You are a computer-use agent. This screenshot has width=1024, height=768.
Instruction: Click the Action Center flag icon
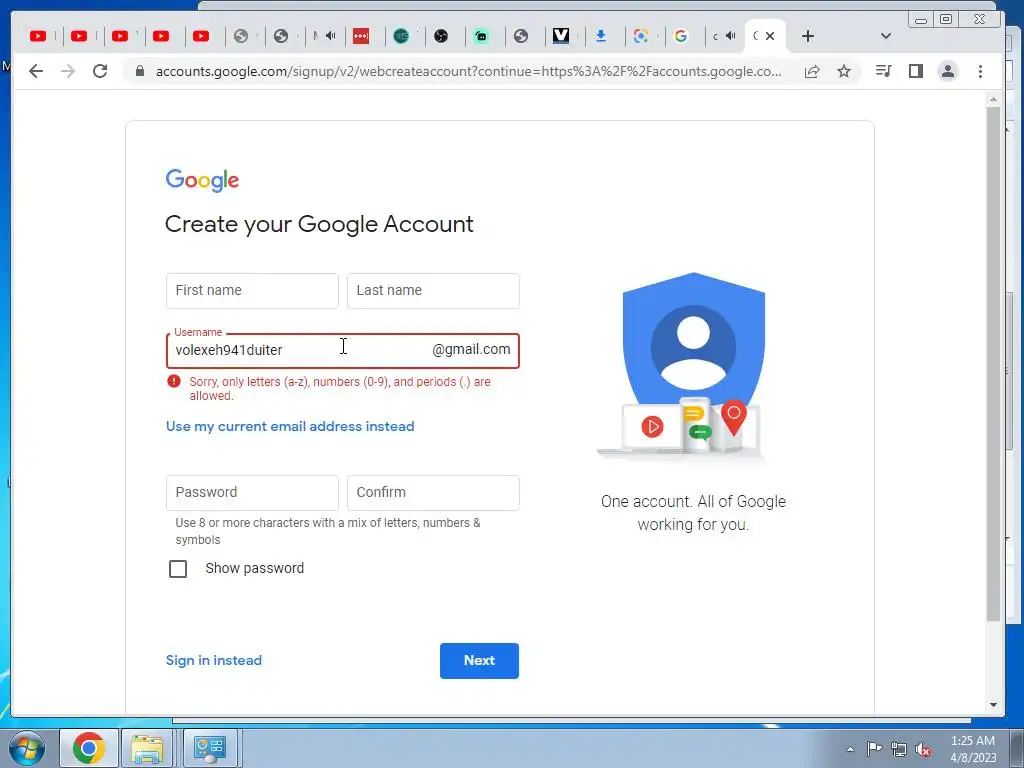pos(874,749)
